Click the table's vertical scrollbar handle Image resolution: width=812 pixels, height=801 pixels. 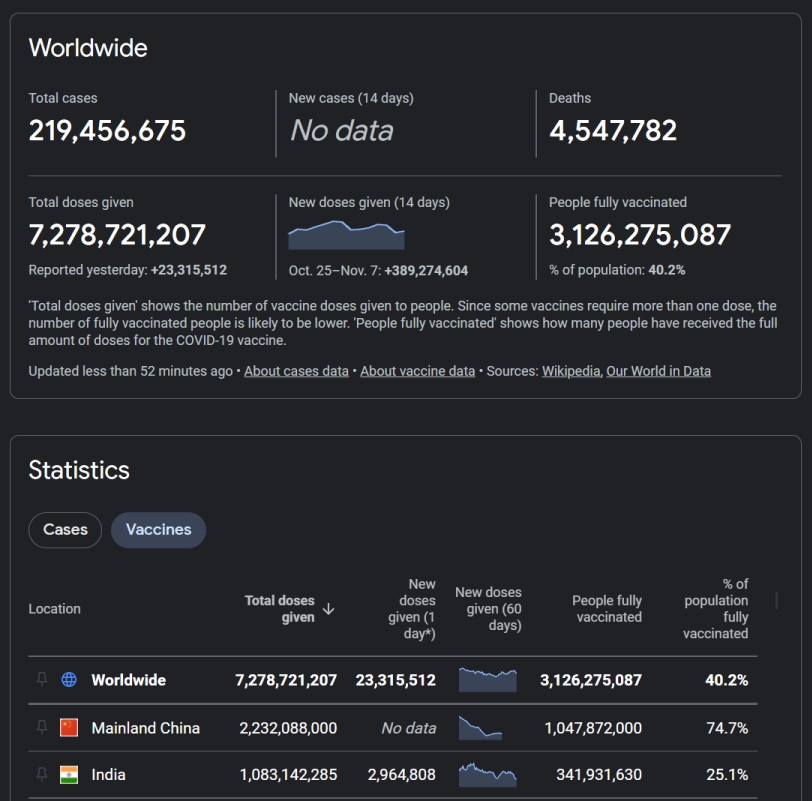pos(776,601)
